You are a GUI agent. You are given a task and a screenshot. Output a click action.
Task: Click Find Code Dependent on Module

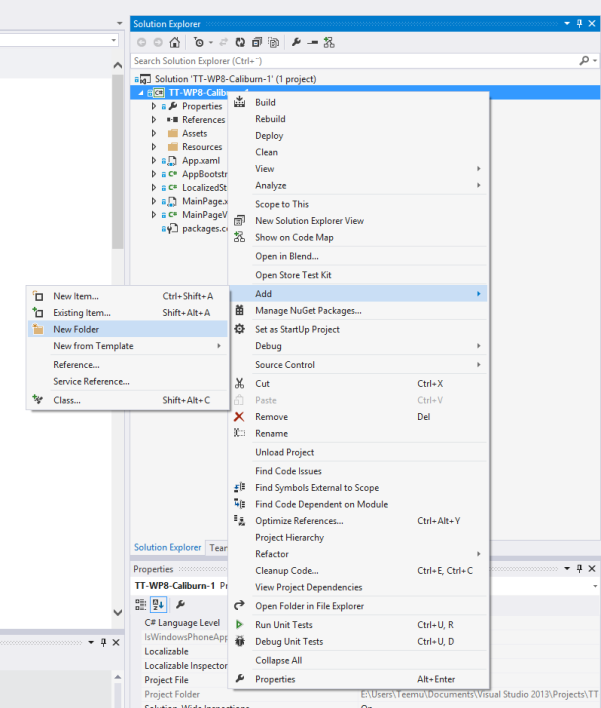[x=360, y=504]
